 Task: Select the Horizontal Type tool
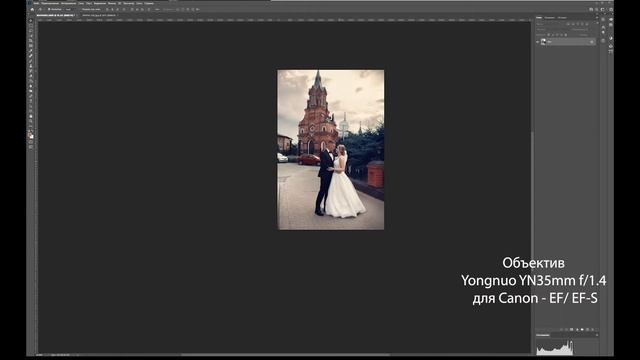pyautogui.click(x=31, y=101)
